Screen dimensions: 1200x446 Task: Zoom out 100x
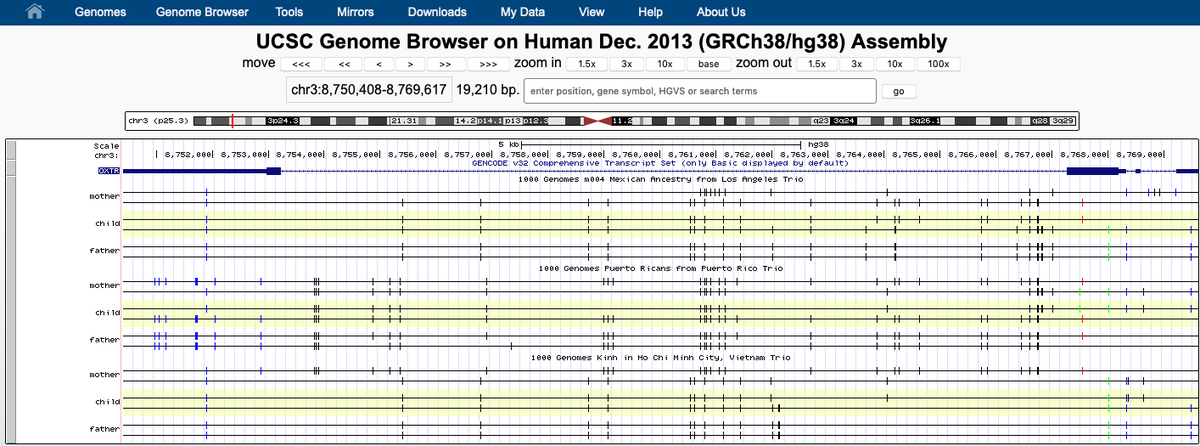(938, 64)
